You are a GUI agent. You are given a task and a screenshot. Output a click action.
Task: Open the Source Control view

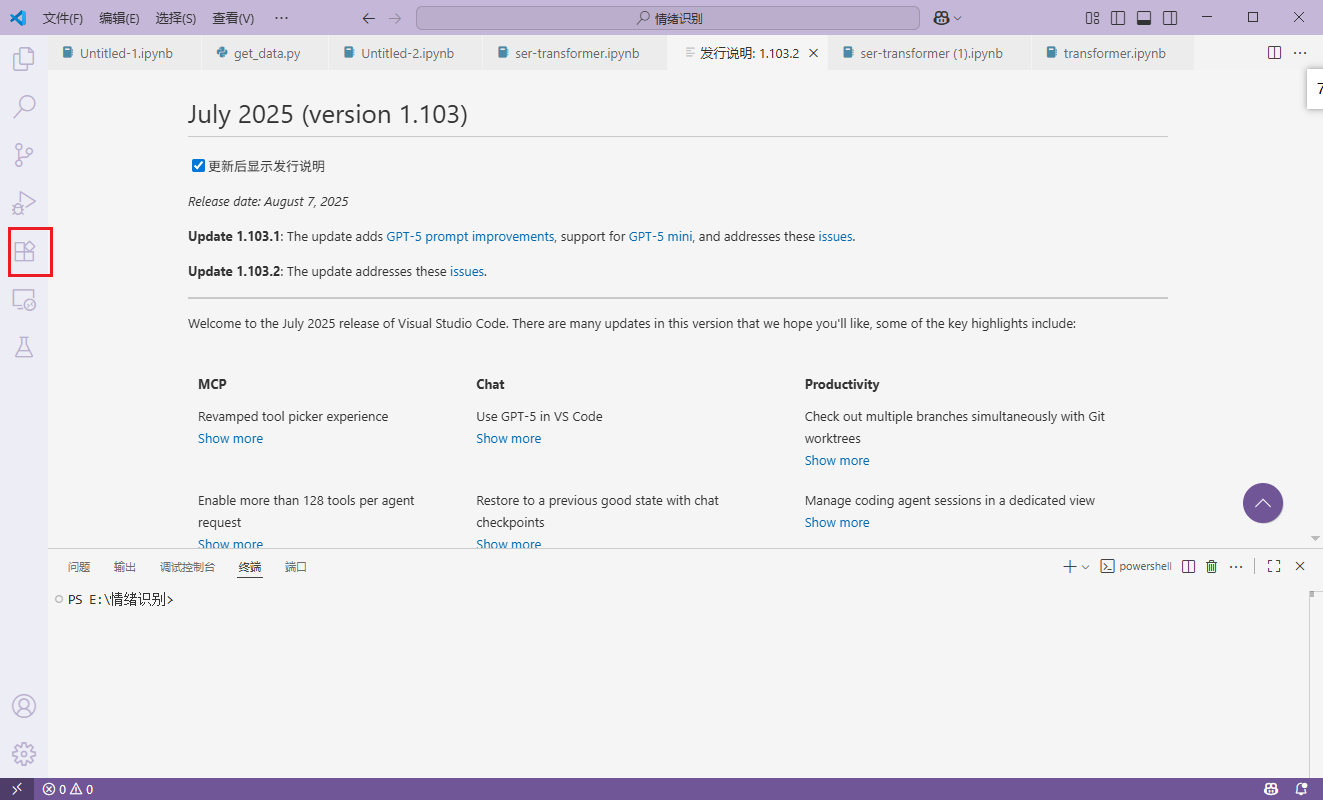[24, 155]
